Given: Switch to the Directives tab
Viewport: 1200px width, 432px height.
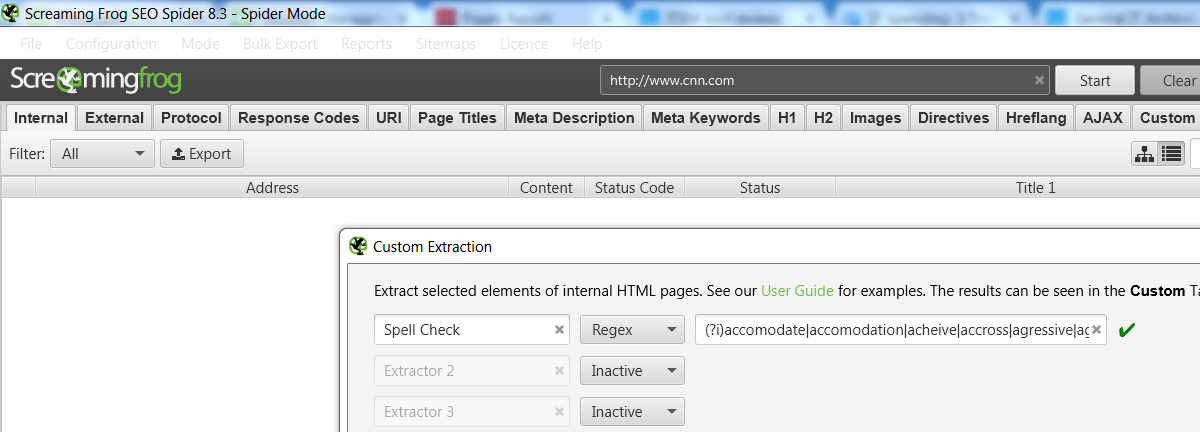Looking at the screenshot, I should 953,117.
